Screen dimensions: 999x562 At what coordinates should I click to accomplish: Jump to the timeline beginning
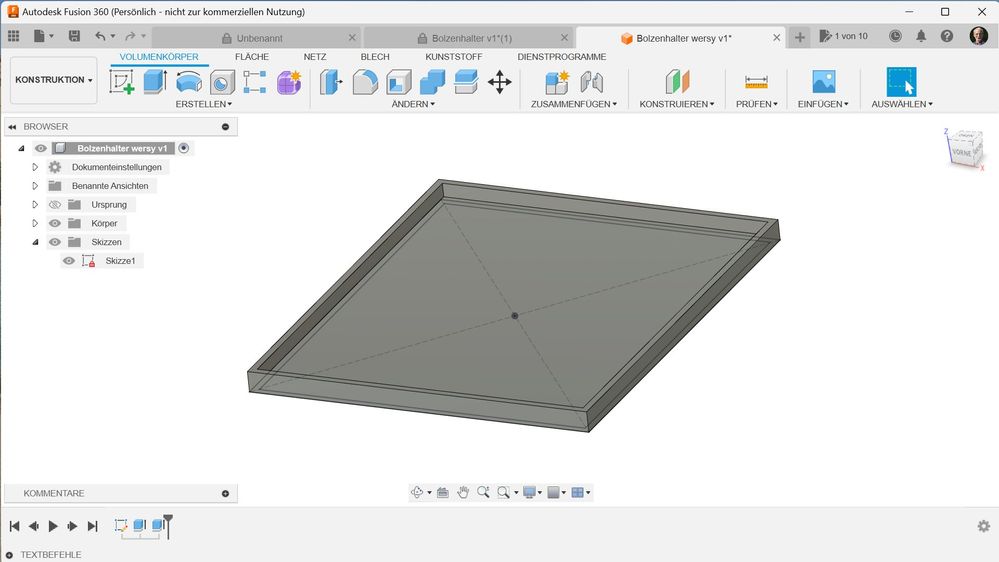(x=15, y=526)
